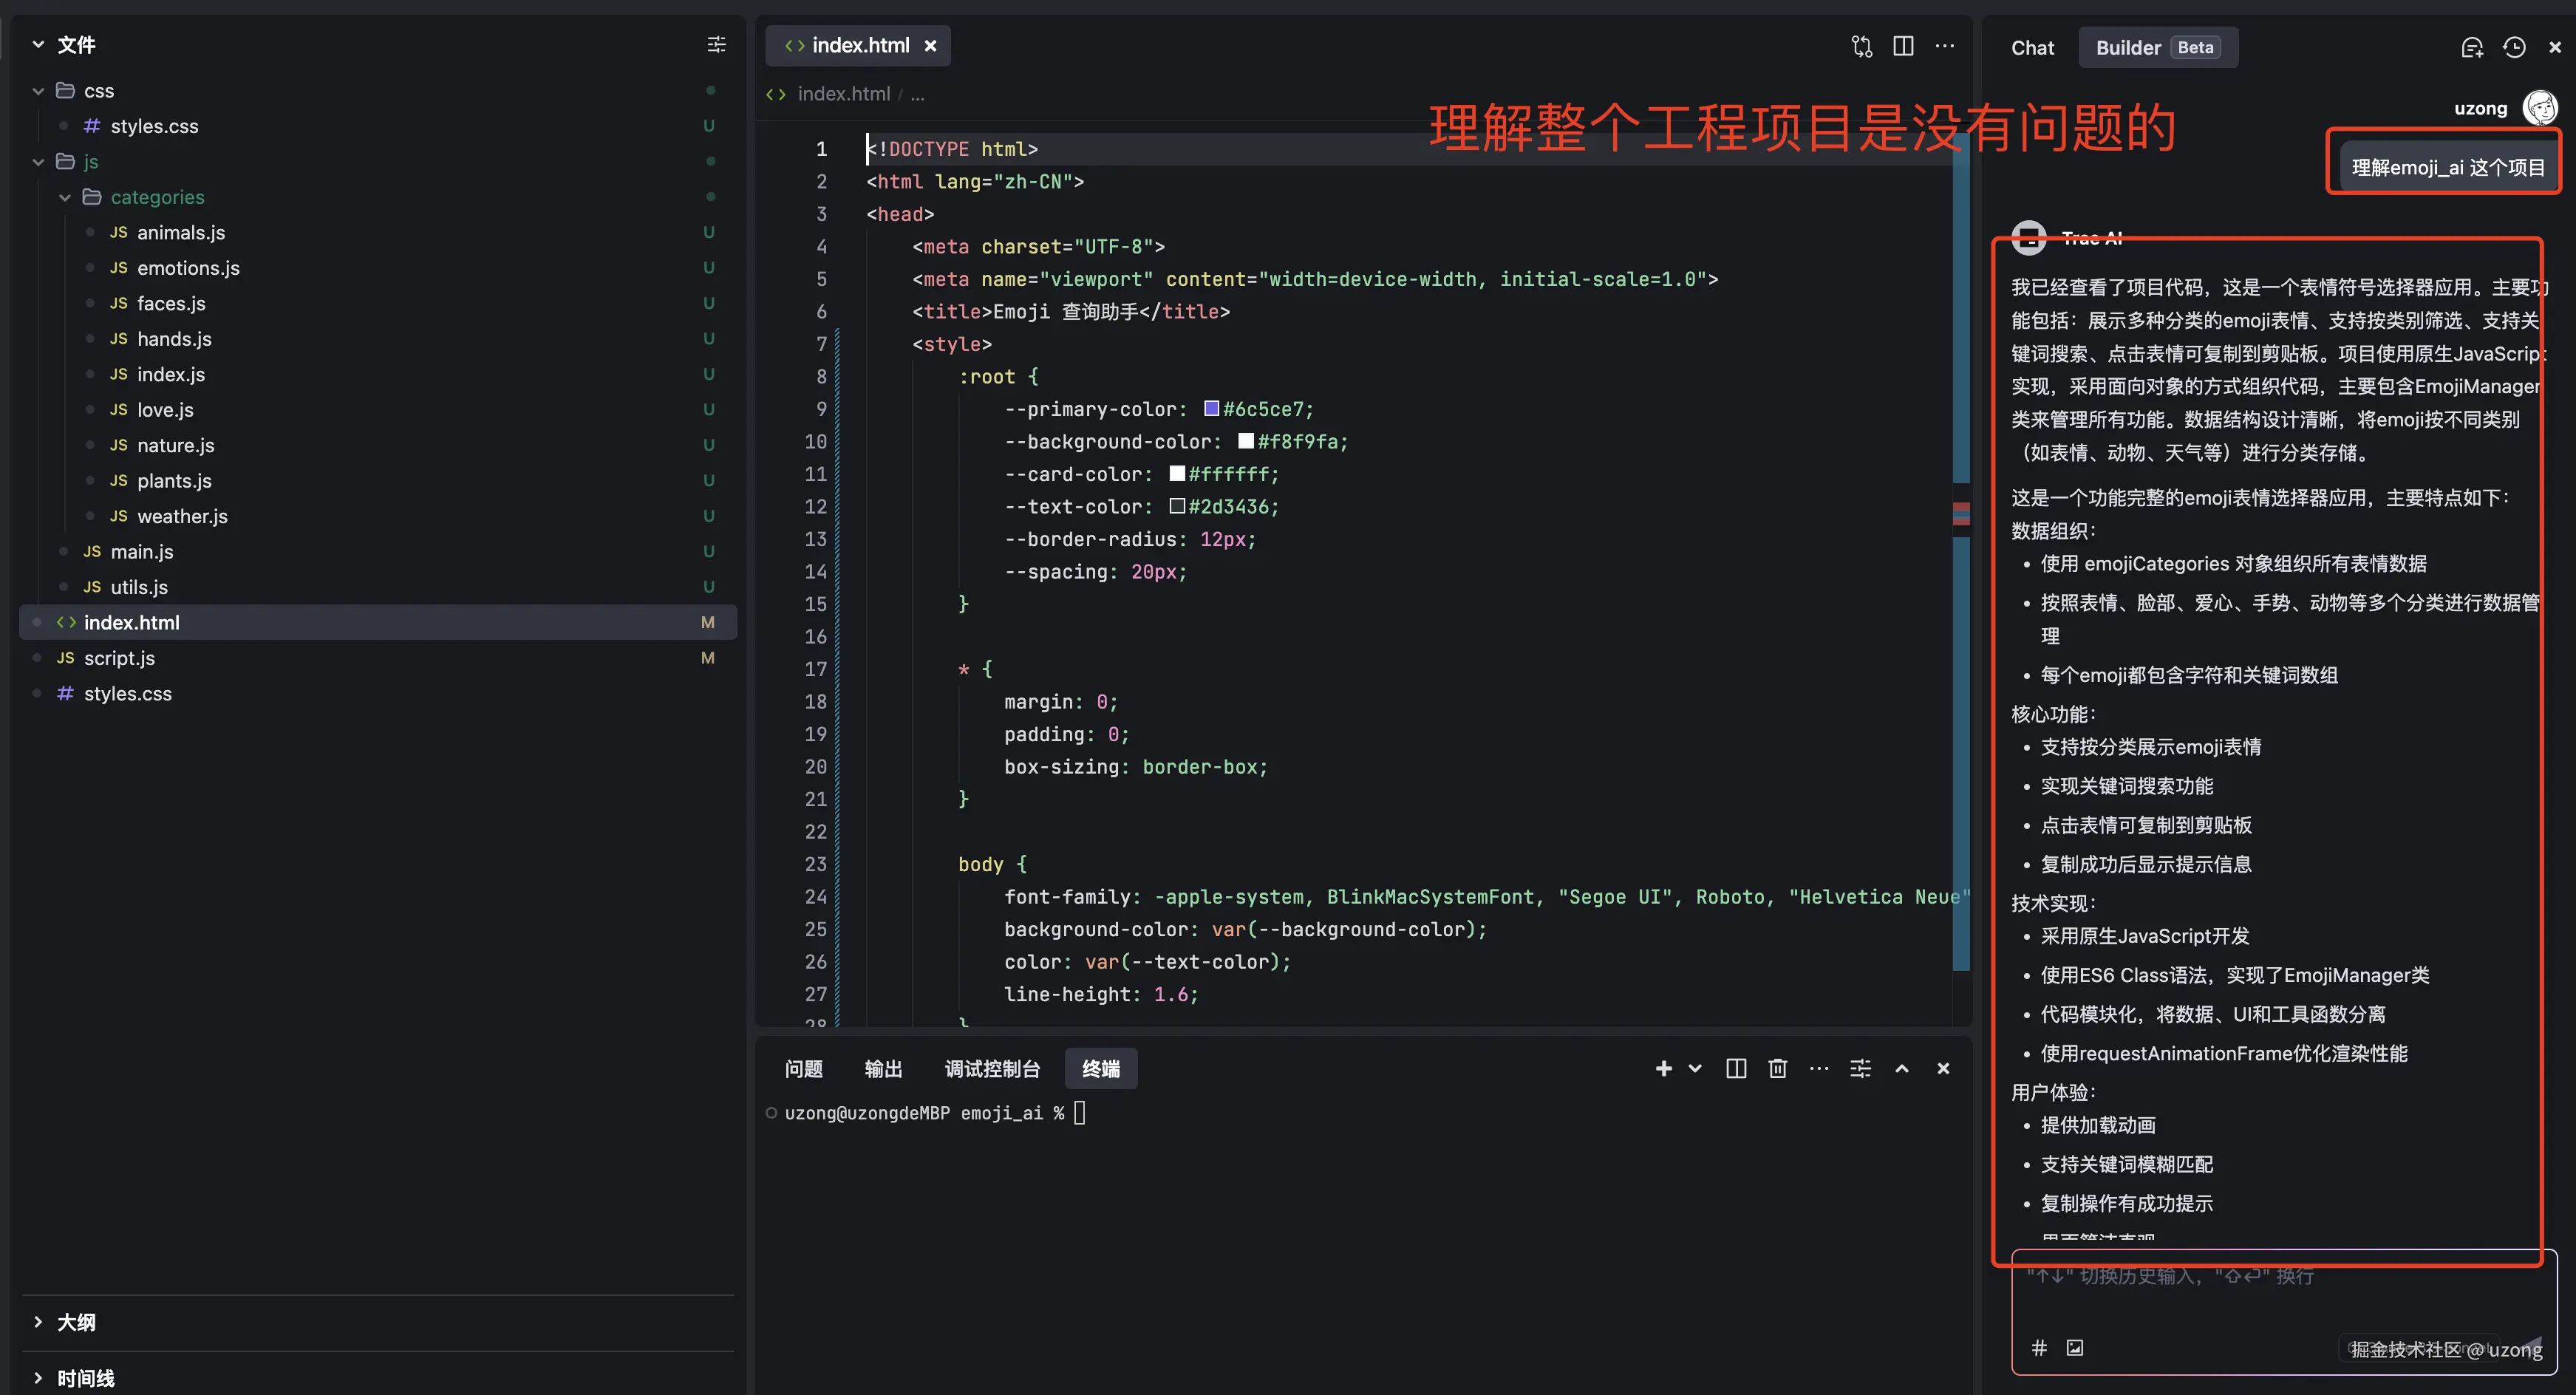Open the terminal launch profile dropdown arrow
Screen dimensions: 2576x1395
click(x=1695, y=1069)
